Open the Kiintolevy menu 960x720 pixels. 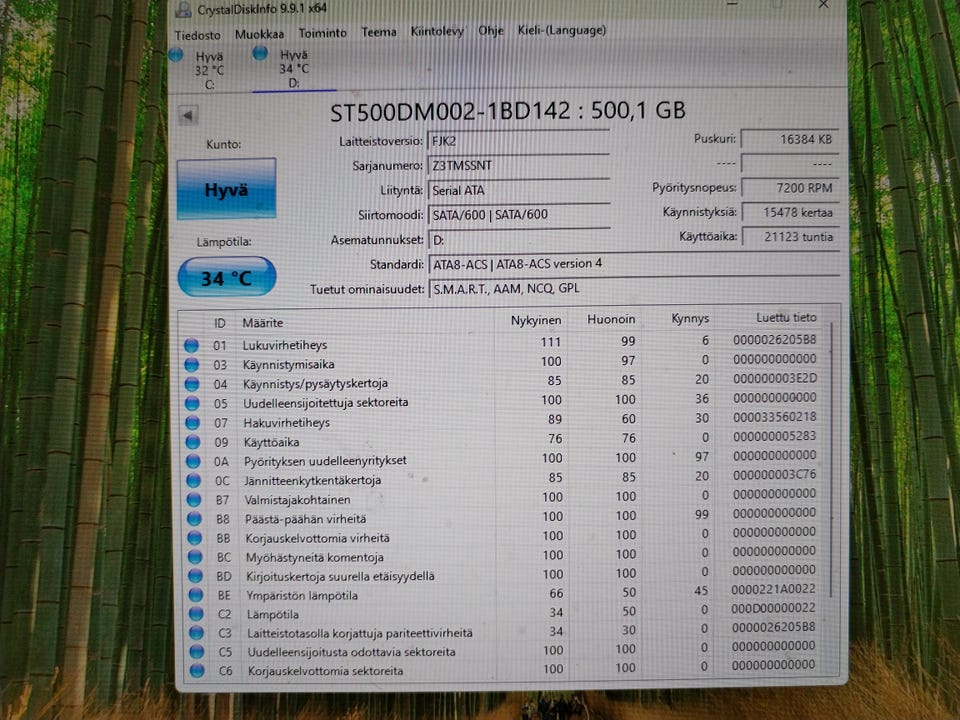click(437, 31)
